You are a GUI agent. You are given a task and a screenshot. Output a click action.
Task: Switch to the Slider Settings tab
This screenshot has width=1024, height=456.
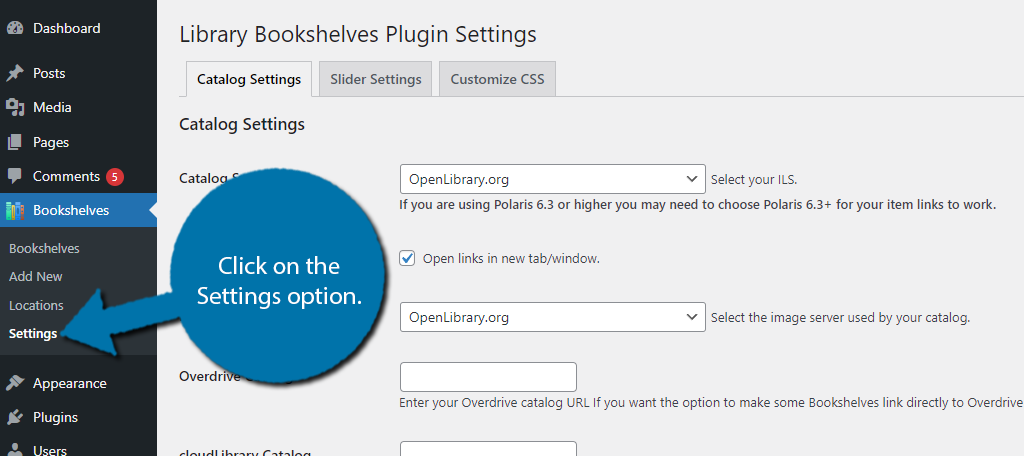point(376,80)
